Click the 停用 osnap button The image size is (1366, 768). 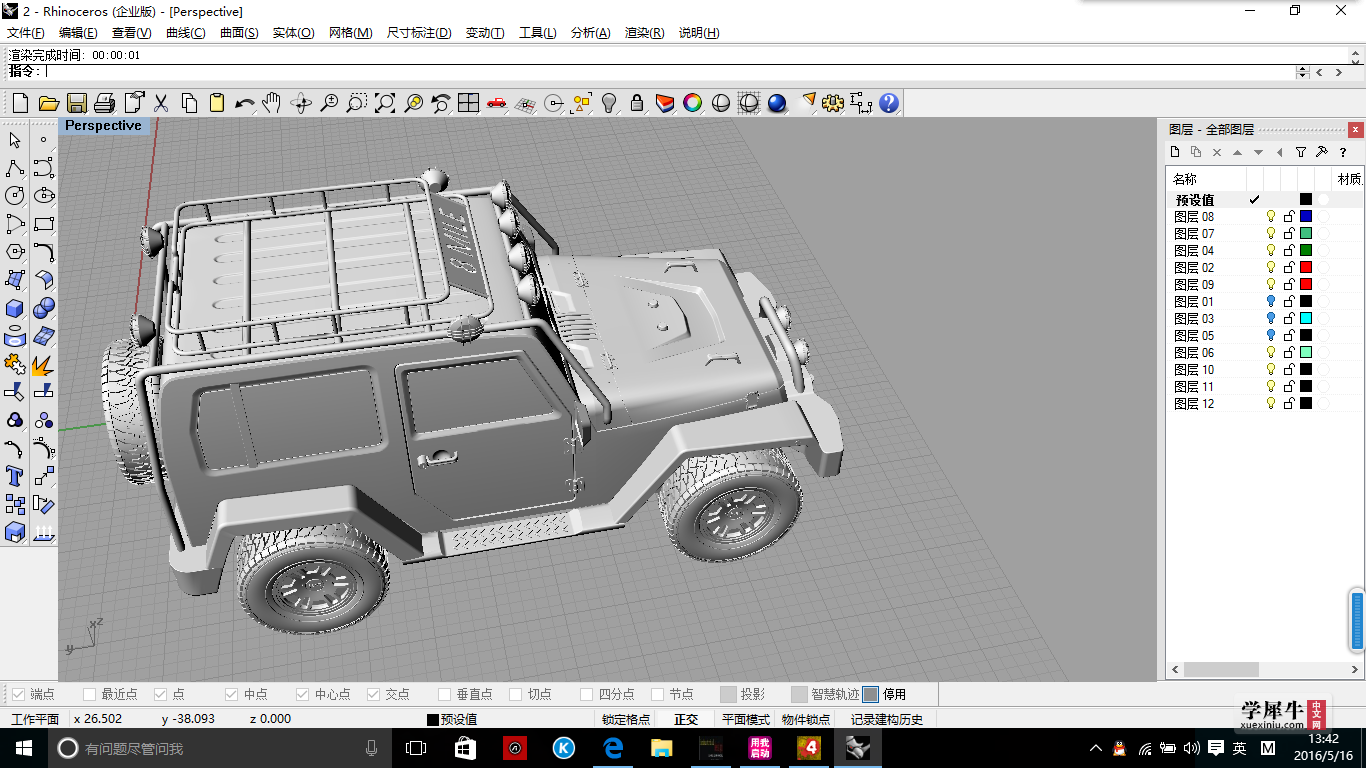(x=886, y=694)
